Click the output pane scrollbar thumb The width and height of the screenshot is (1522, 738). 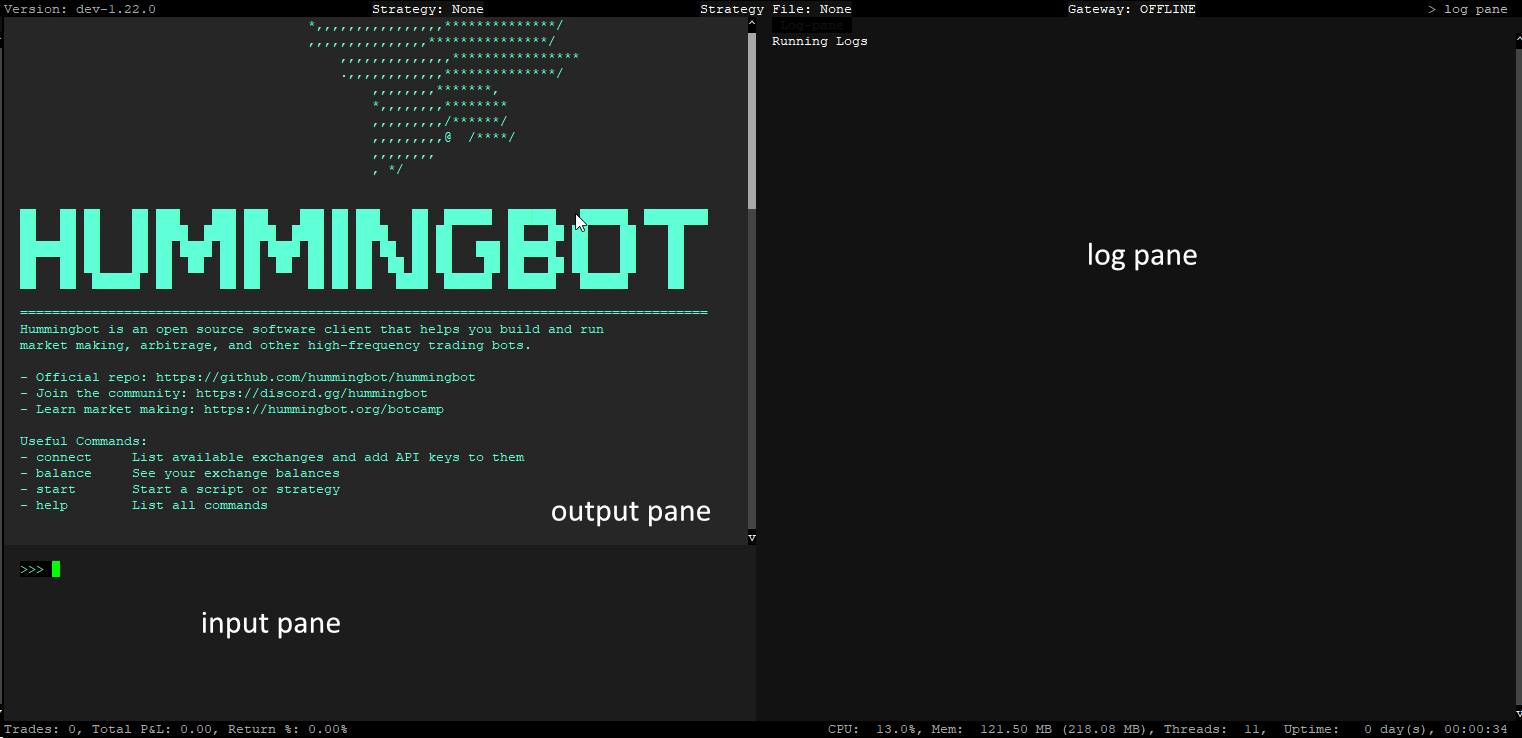tap(752, 120)
